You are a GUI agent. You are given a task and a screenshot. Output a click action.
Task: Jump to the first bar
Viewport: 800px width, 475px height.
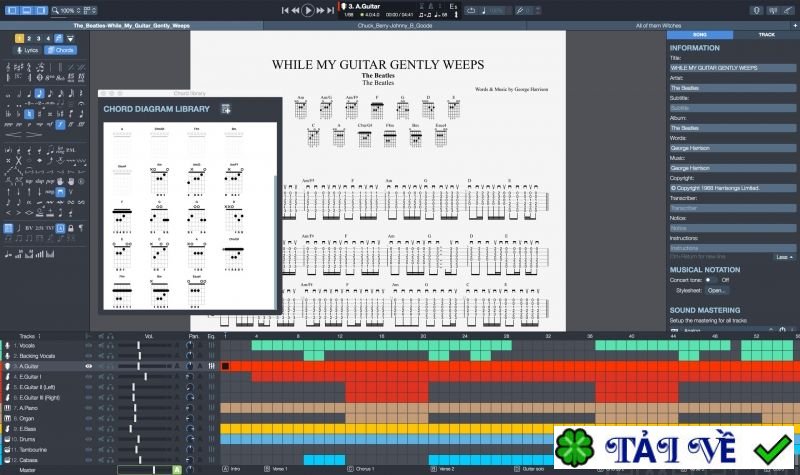[285, 10]
